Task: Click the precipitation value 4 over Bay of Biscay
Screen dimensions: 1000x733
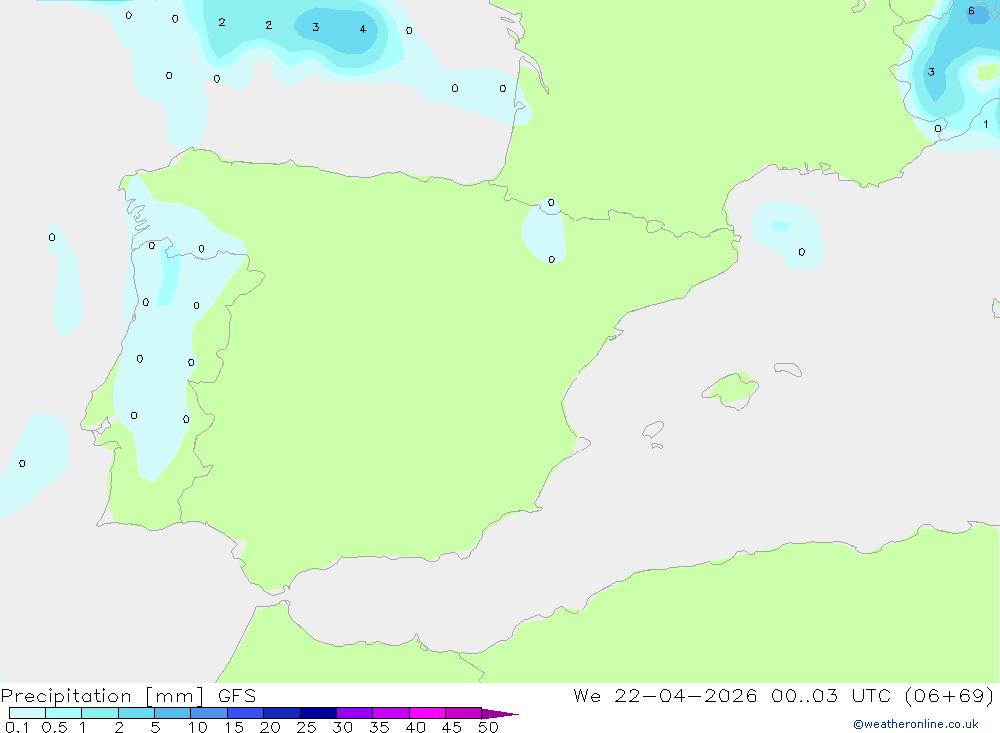Action: pos(363,29)
